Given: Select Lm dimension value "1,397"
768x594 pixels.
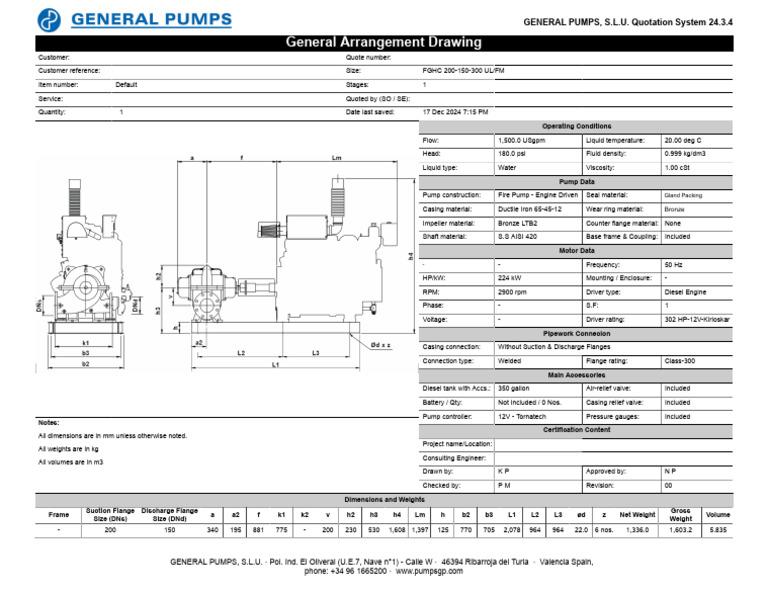Looking at the screenshot, I should pos(420,530).
